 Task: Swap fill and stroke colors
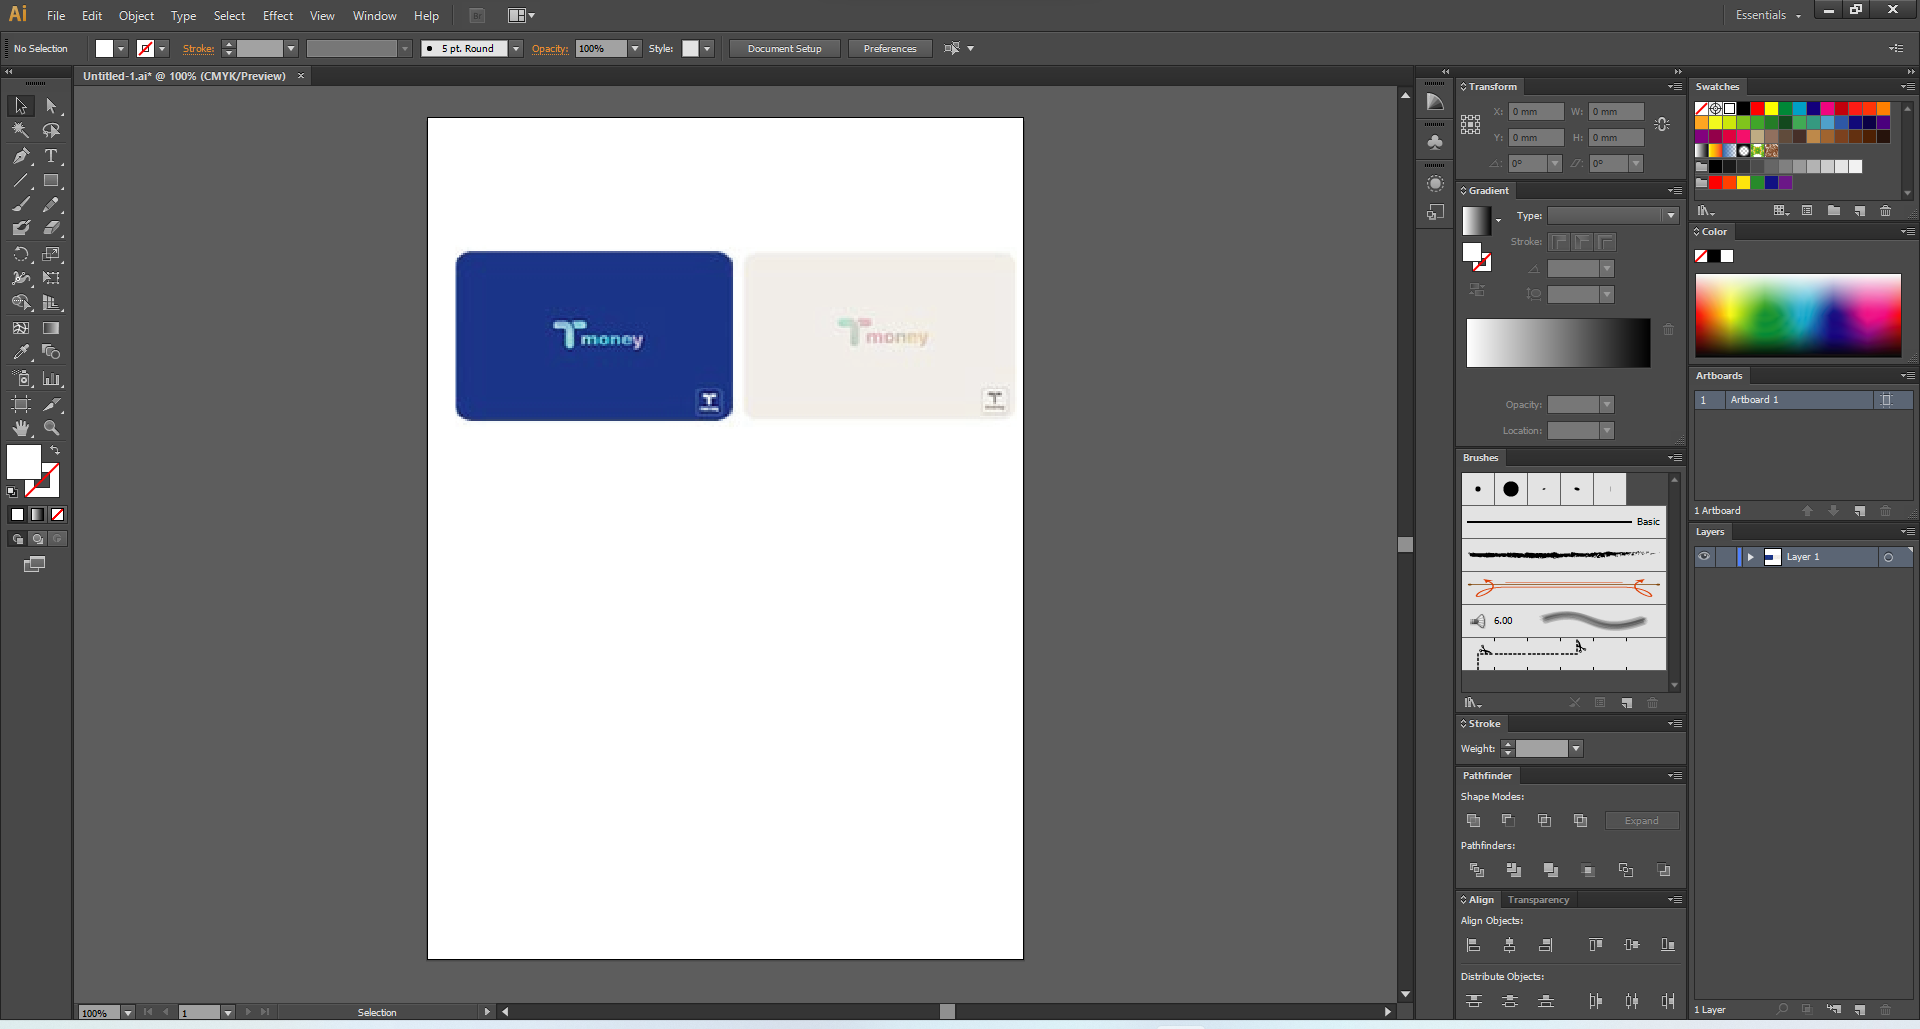(55, 451)
